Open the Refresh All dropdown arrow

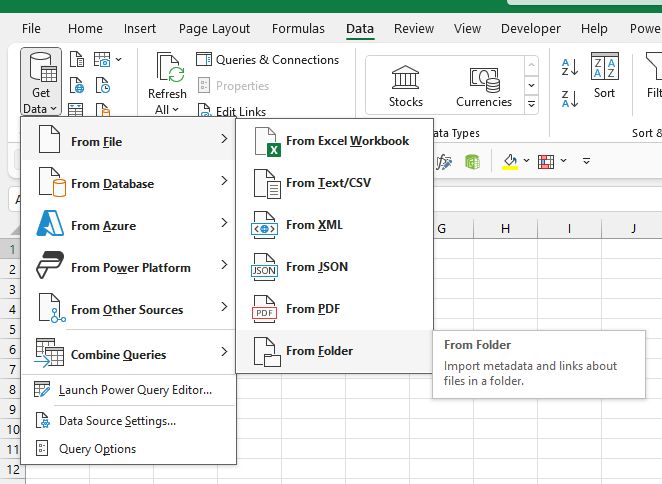click(x=175, y=110)
